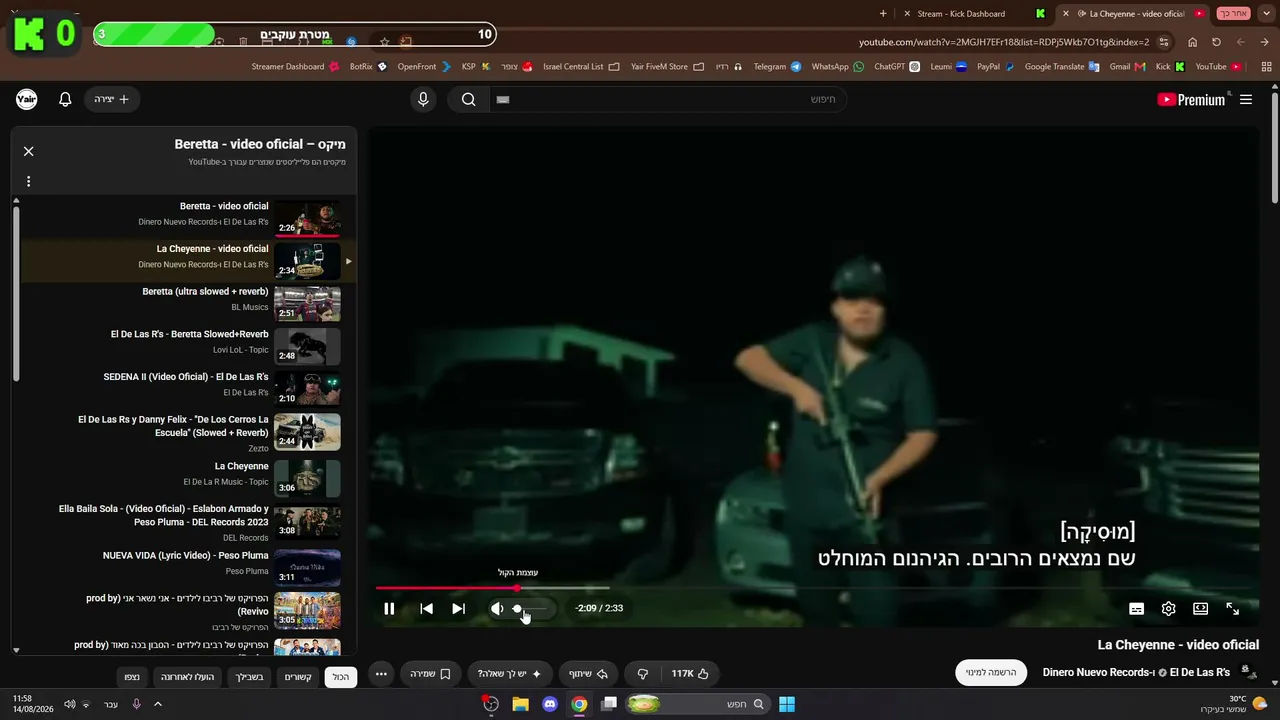Select the הכול filter chip

tap(341, 677)
